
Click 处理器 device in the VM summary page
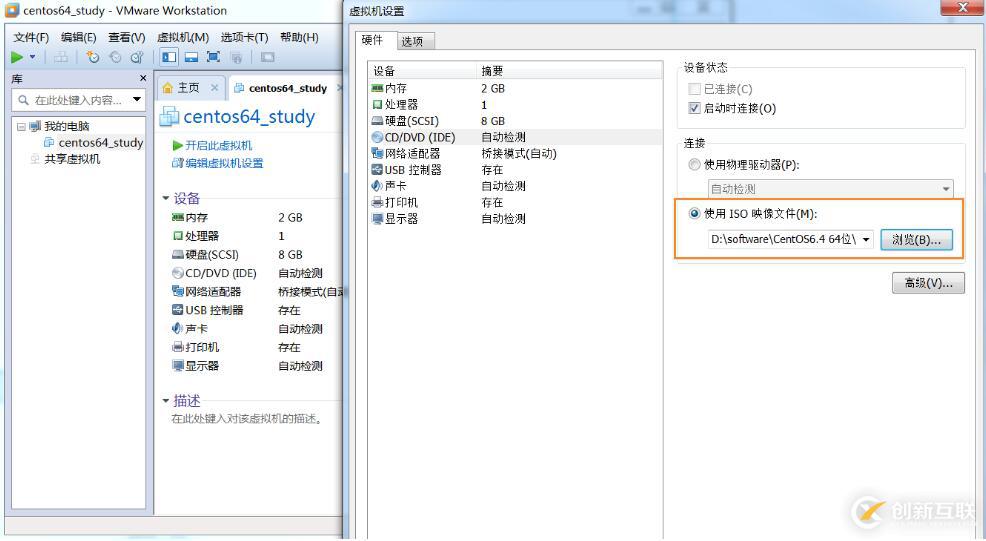coord(202,236)
